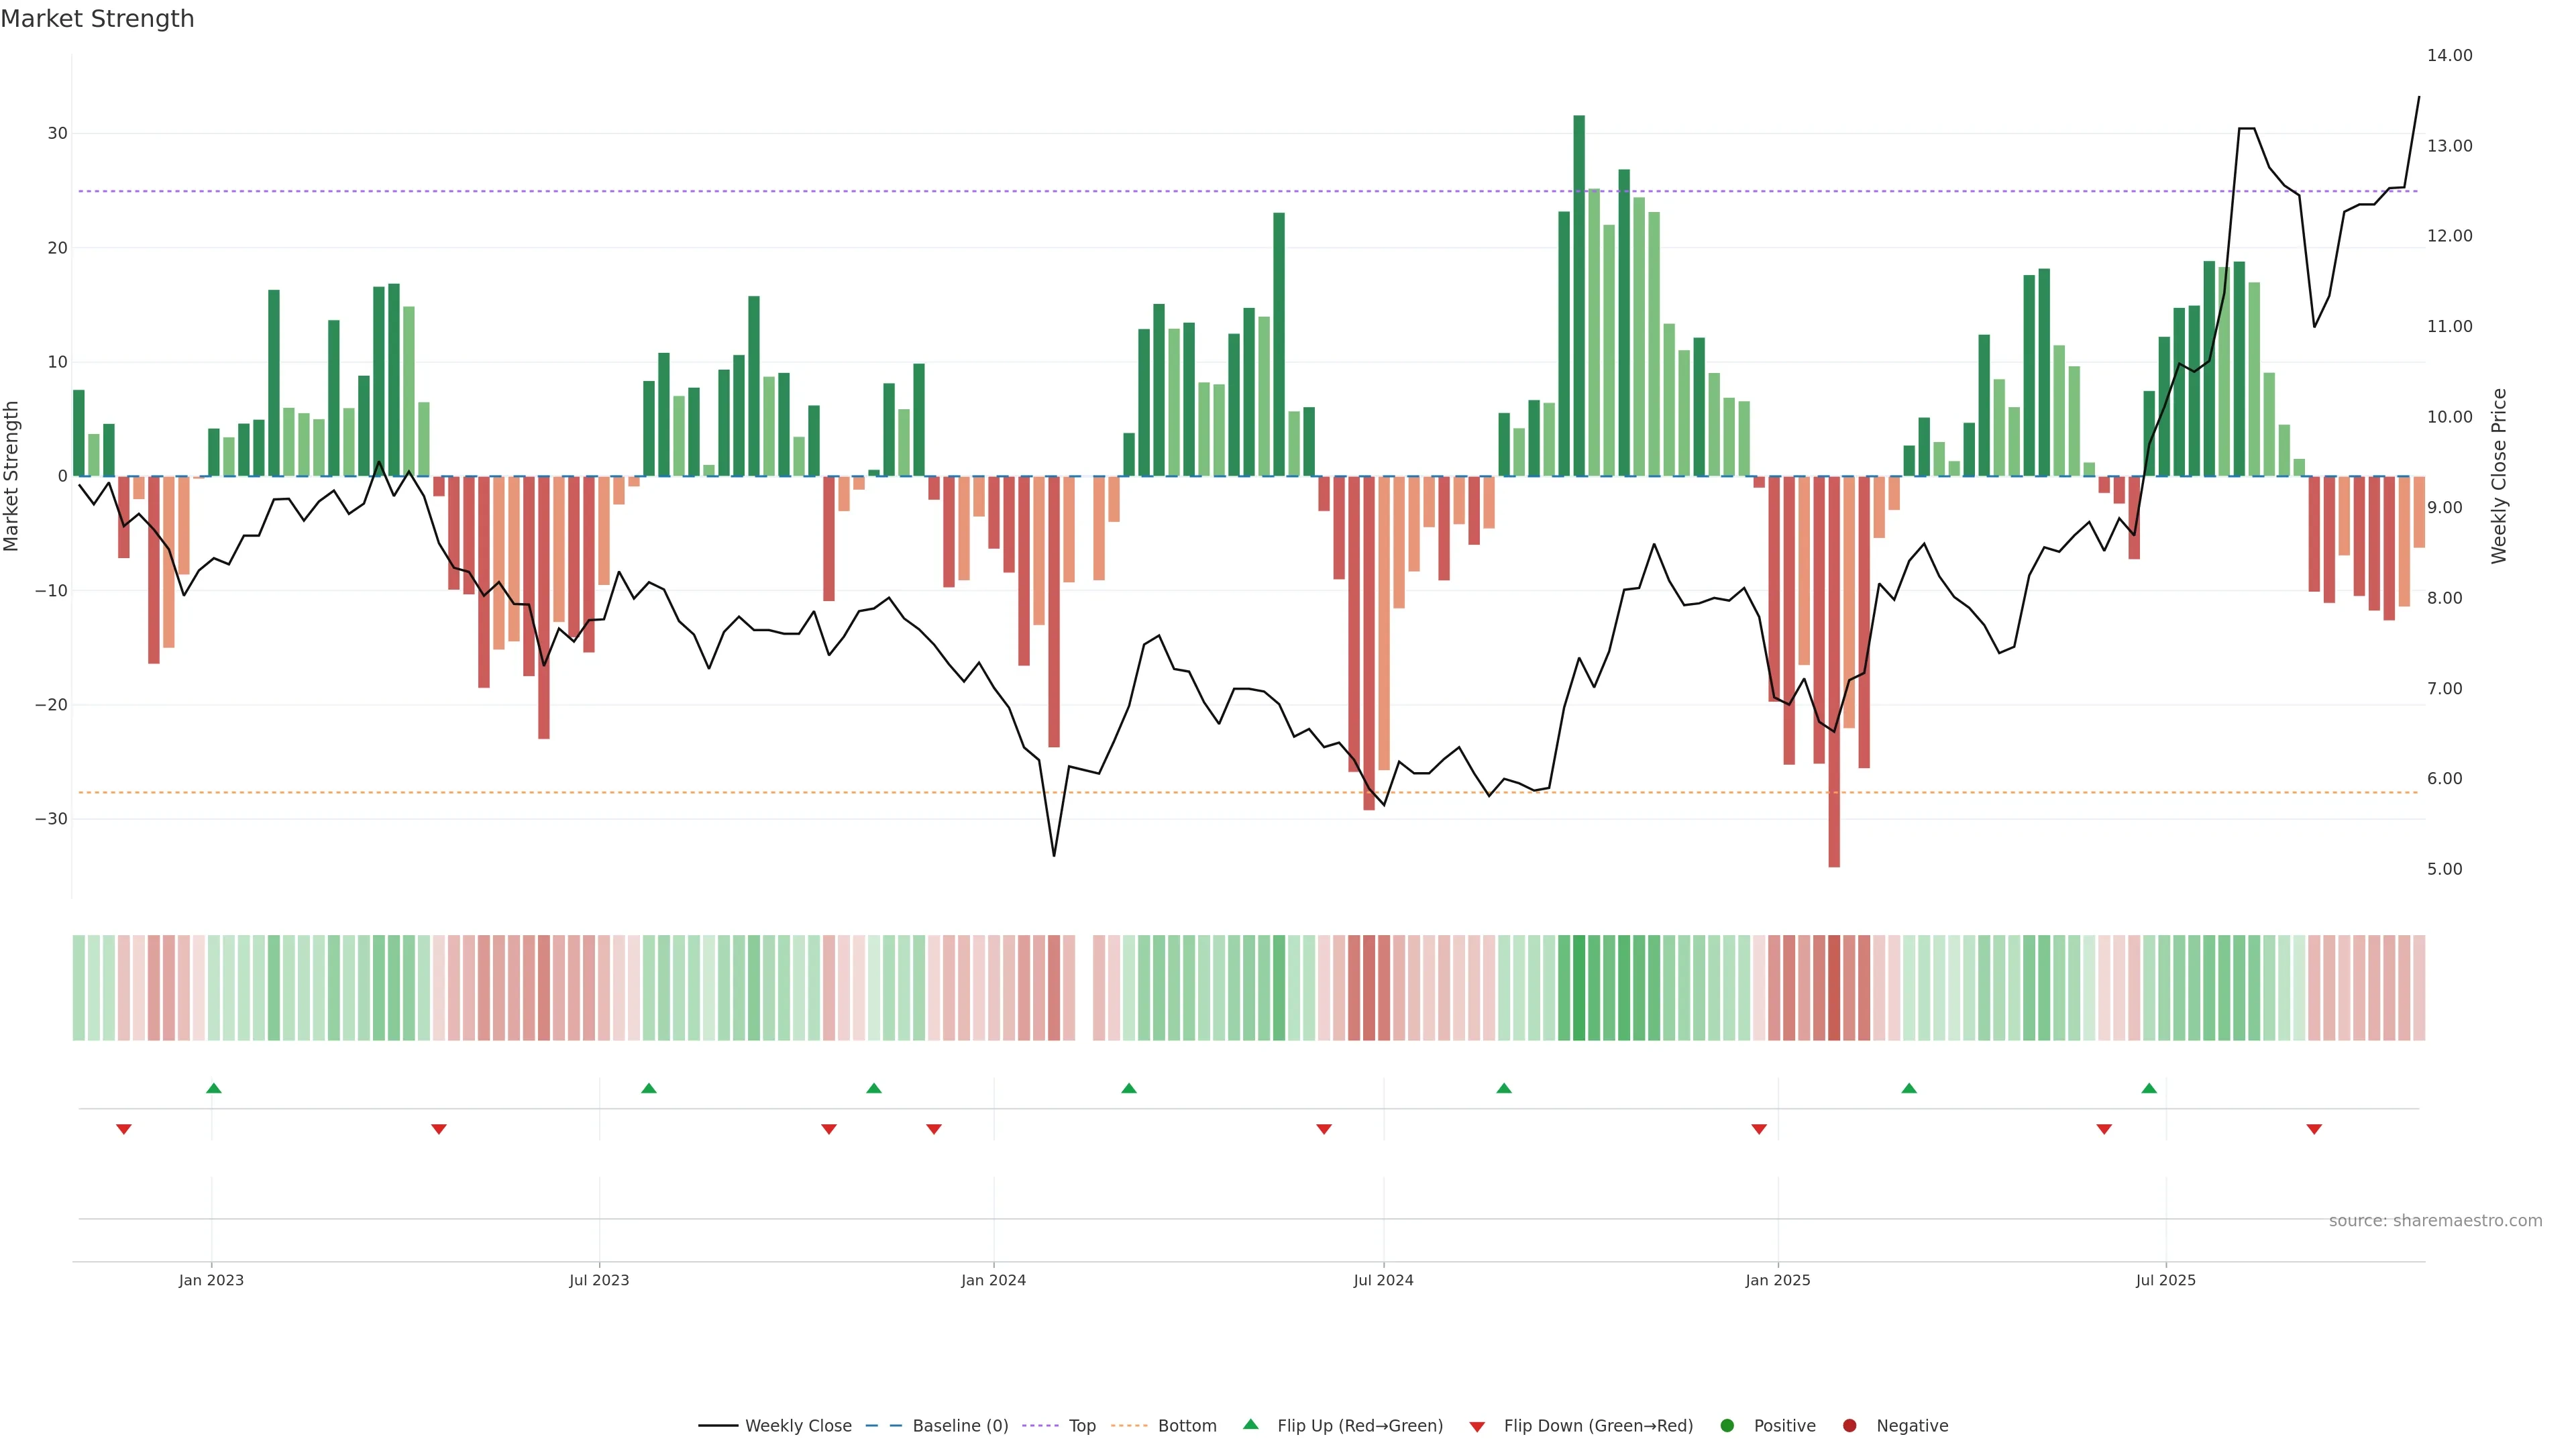Click the first green flip-up marker near Jan 2023
2576x1449 pixels.
(x=213, y=1088)
